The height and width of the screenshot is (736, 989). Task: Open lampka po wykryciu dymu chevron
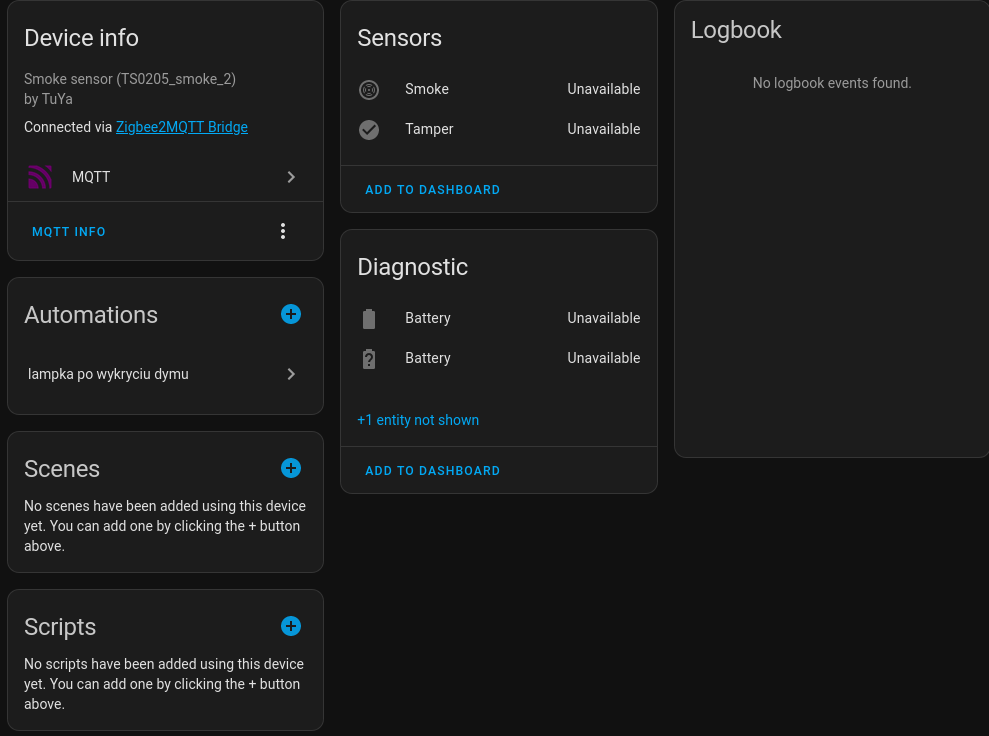pyautogui.click(x=291, y=375)
